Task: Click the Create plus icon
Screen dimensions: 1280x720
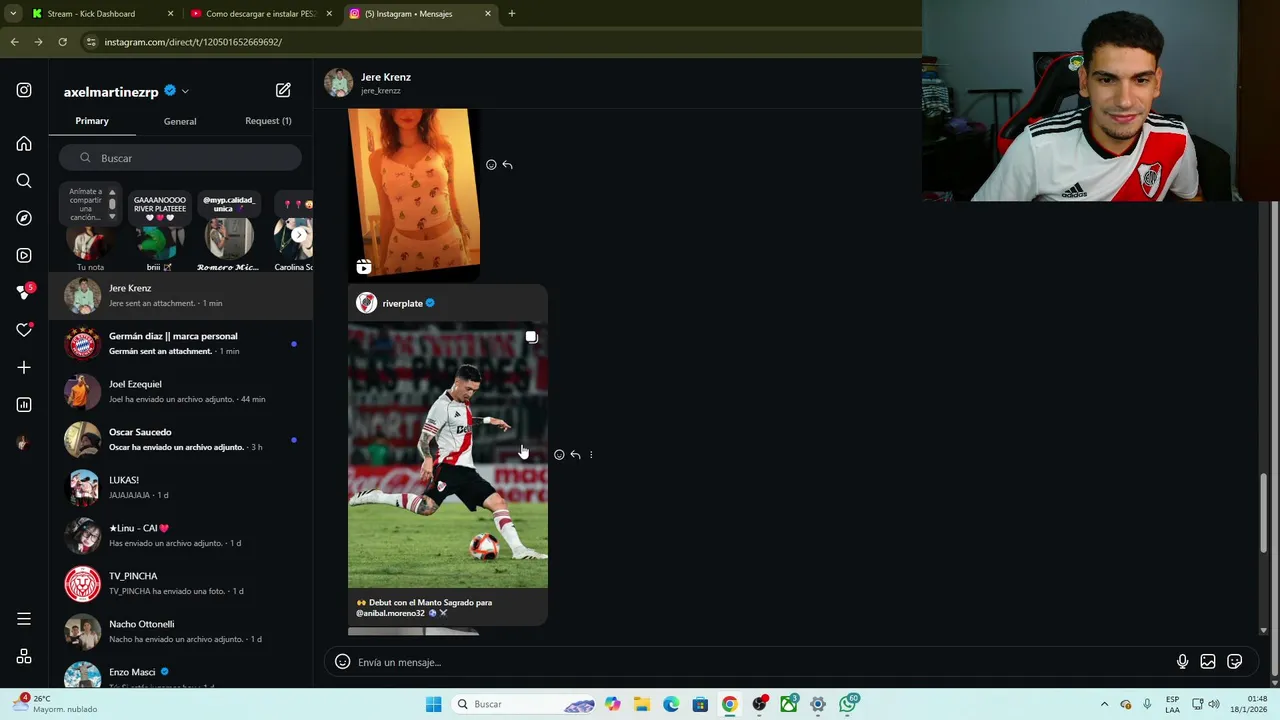Action: click(24, 367)
